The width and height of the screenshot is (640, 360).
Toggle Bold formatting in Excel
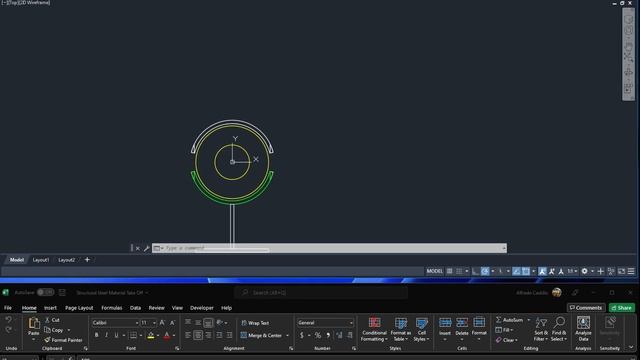pos(96,336)
